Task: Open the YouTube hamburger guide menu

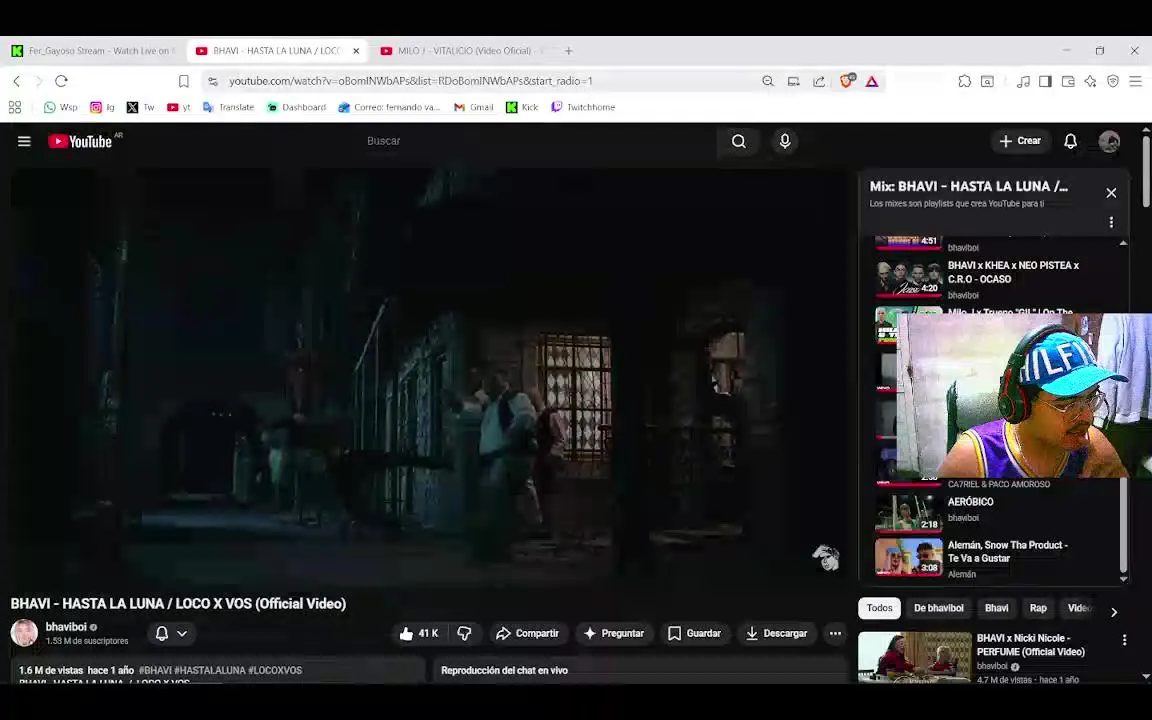Action: point(24,141)
